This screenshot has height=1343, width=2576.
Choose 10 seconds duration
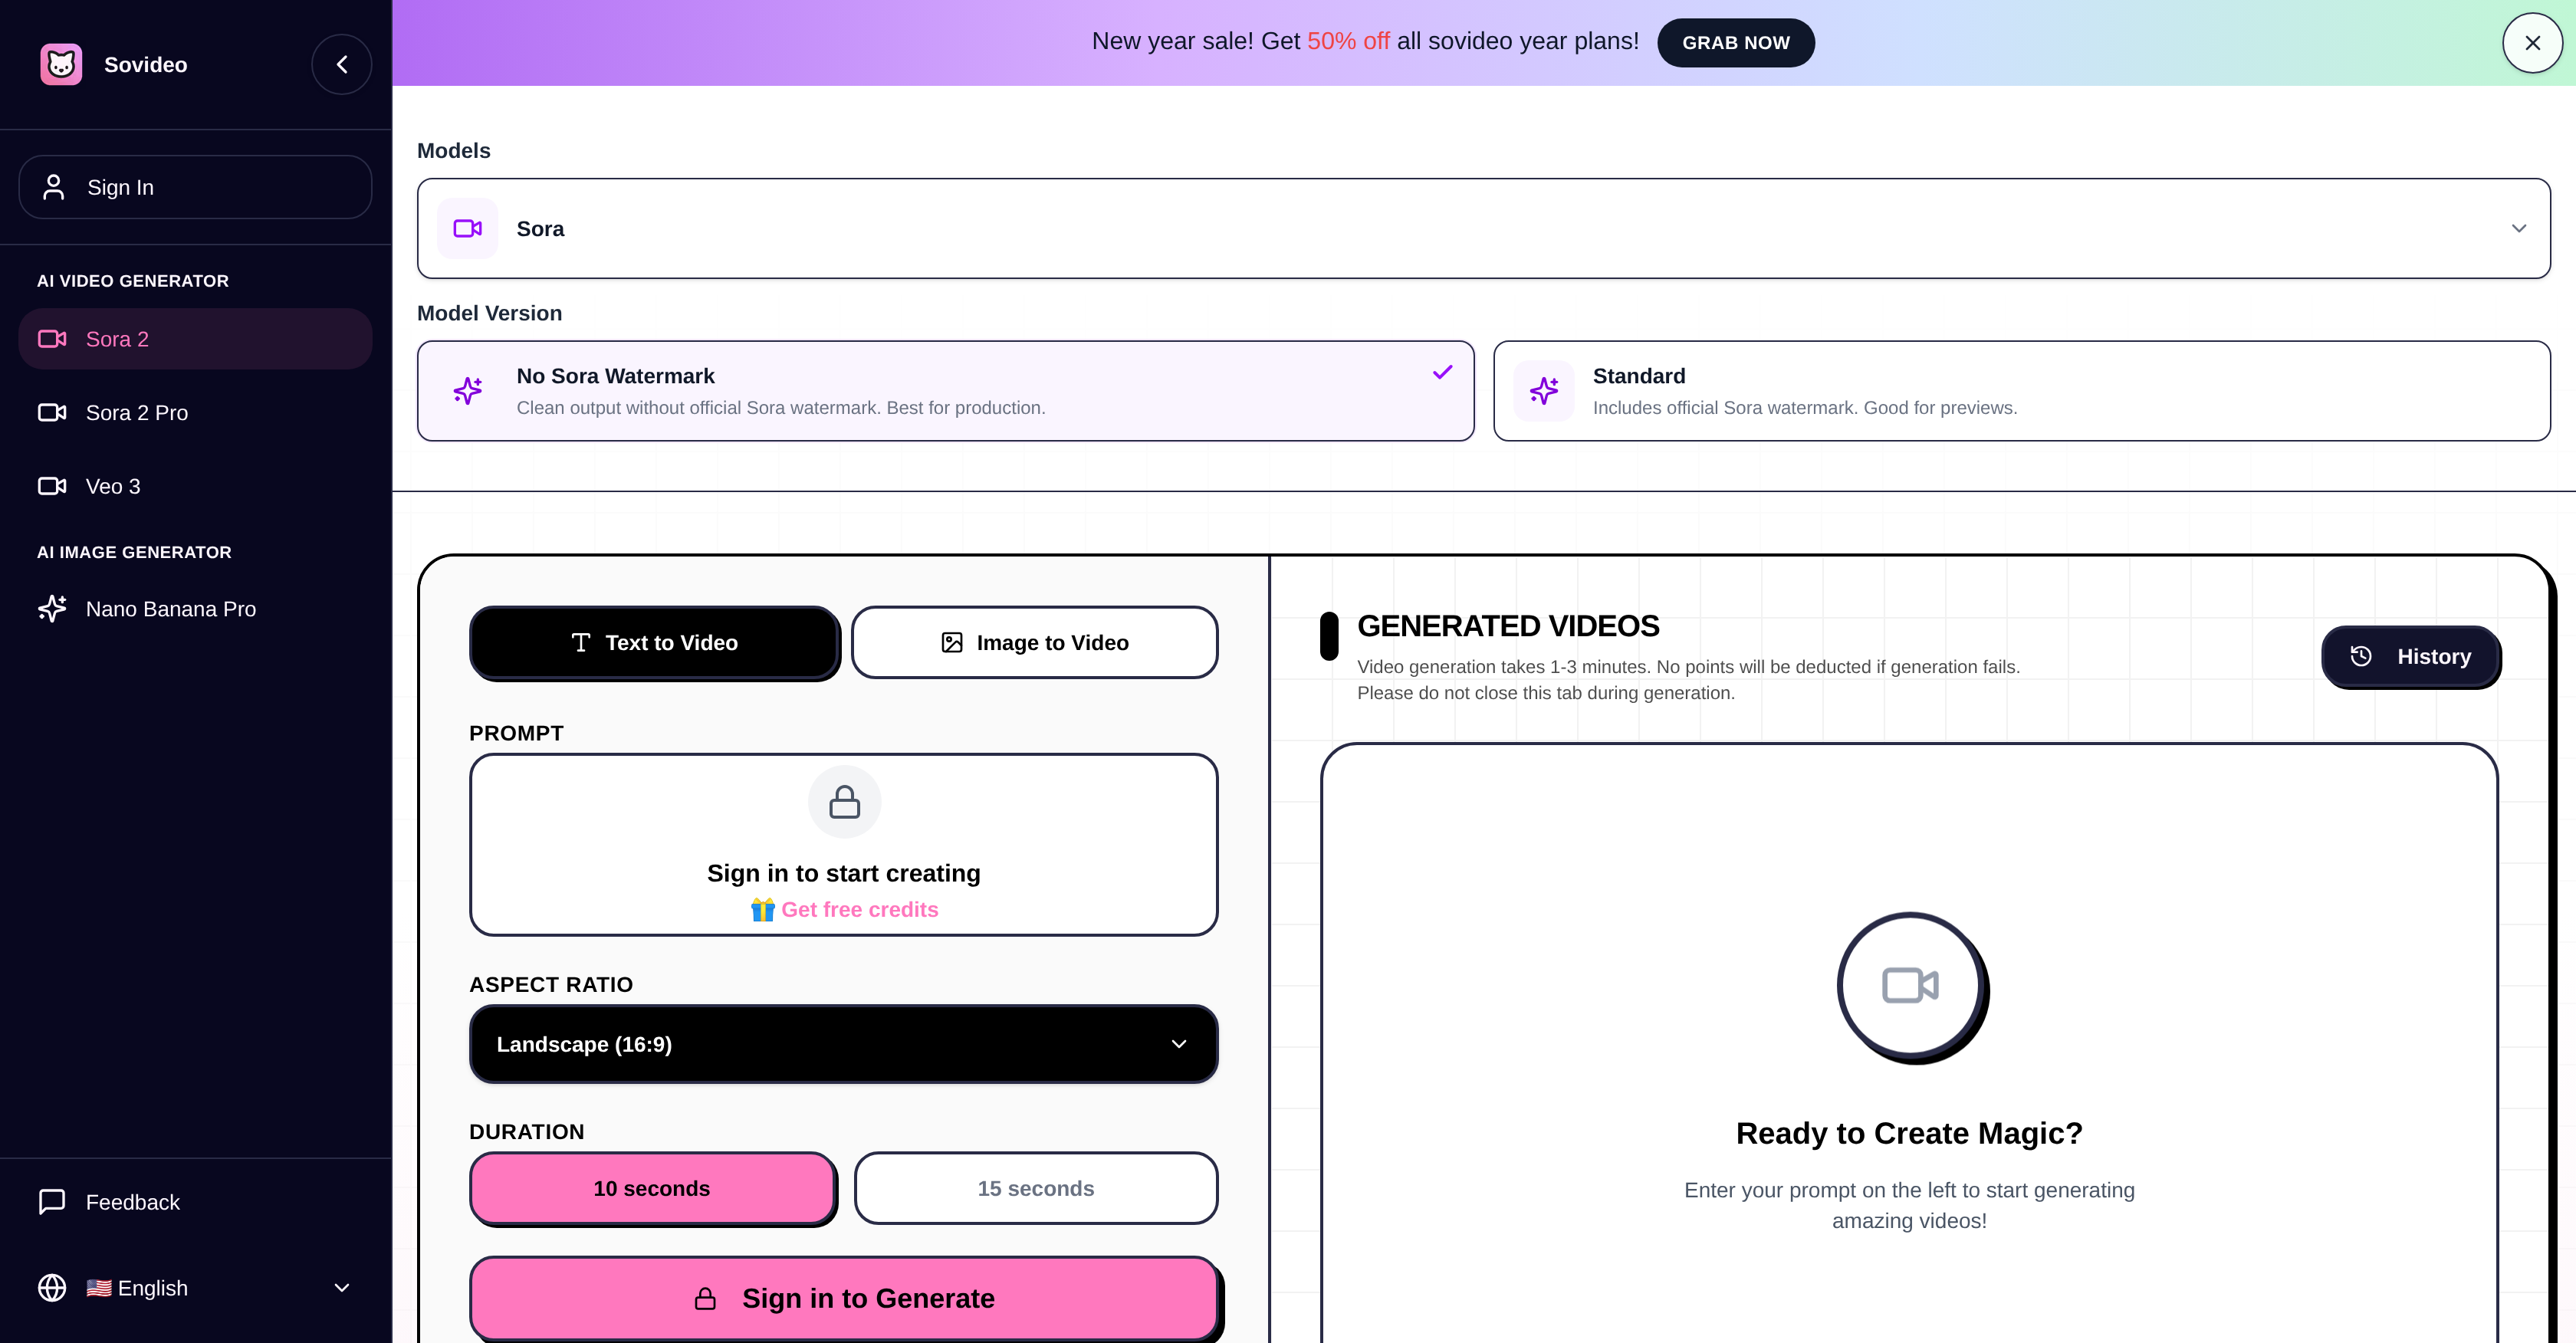pos(652,1189)
